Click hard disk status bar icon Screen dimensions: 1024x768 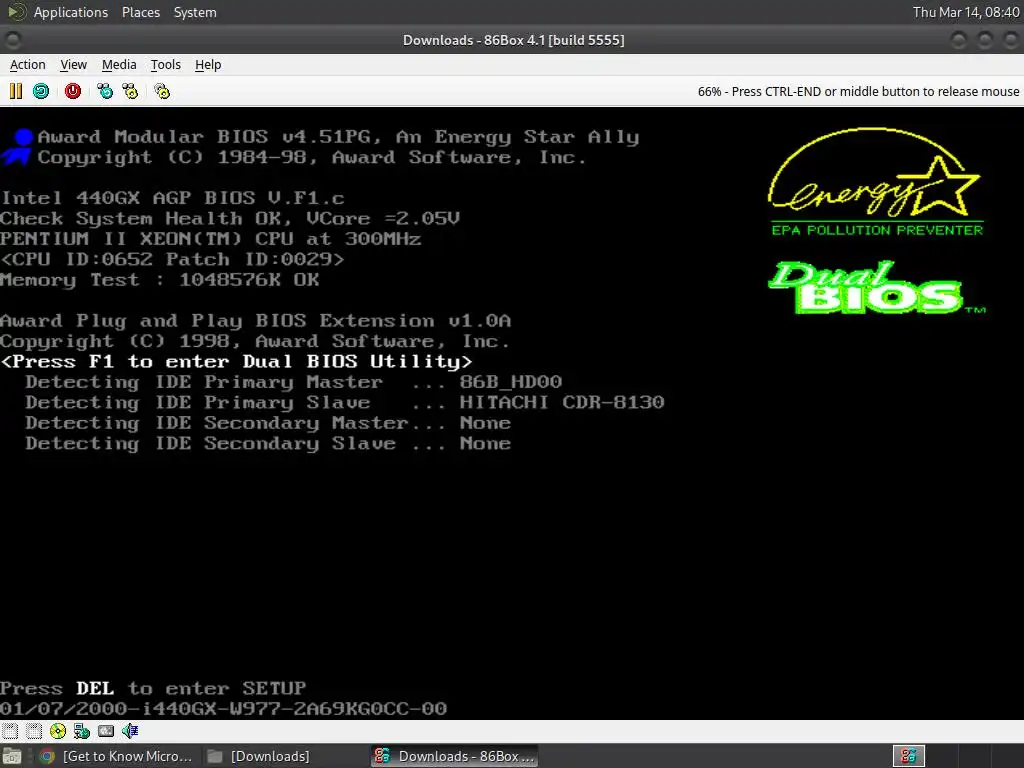coord(106,731)
